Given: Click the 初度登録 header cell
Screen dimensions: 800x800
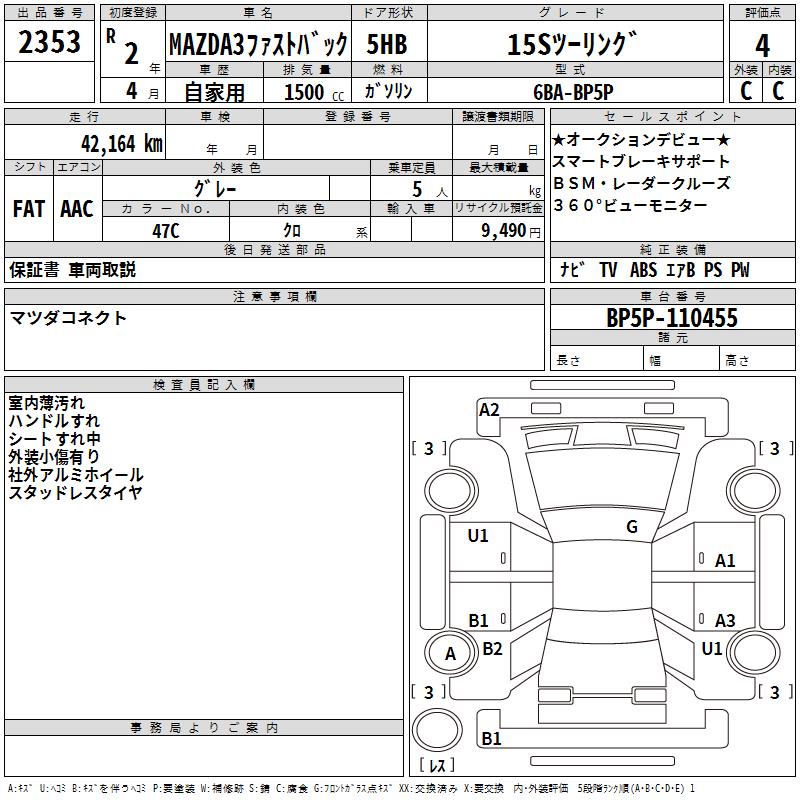Looking at the screenshot, I should coord(133,13).
